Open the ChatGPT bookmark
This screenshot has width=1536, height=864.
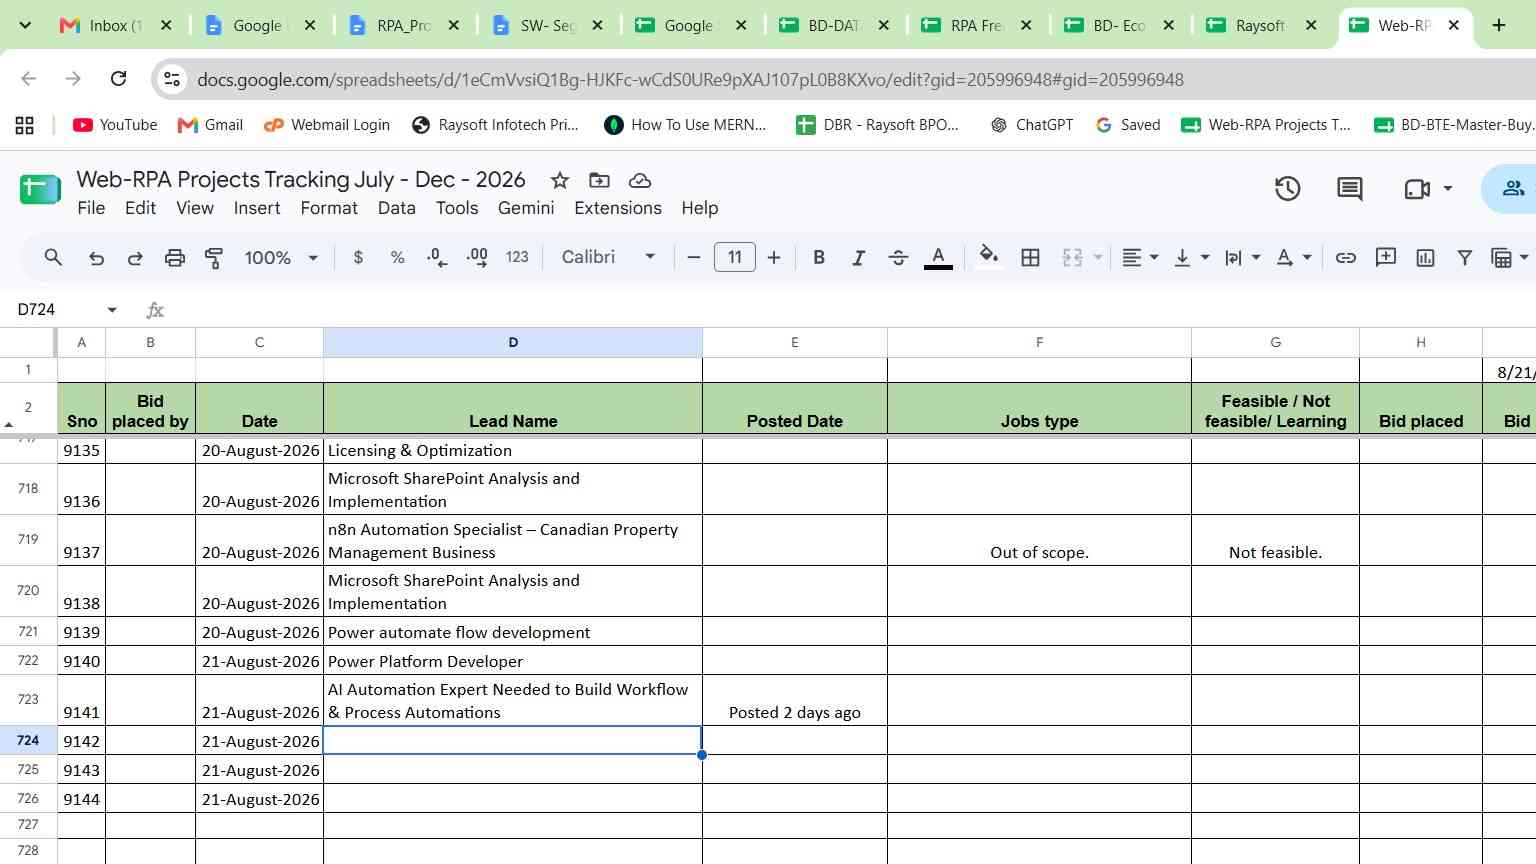(x=1031, y=125)
